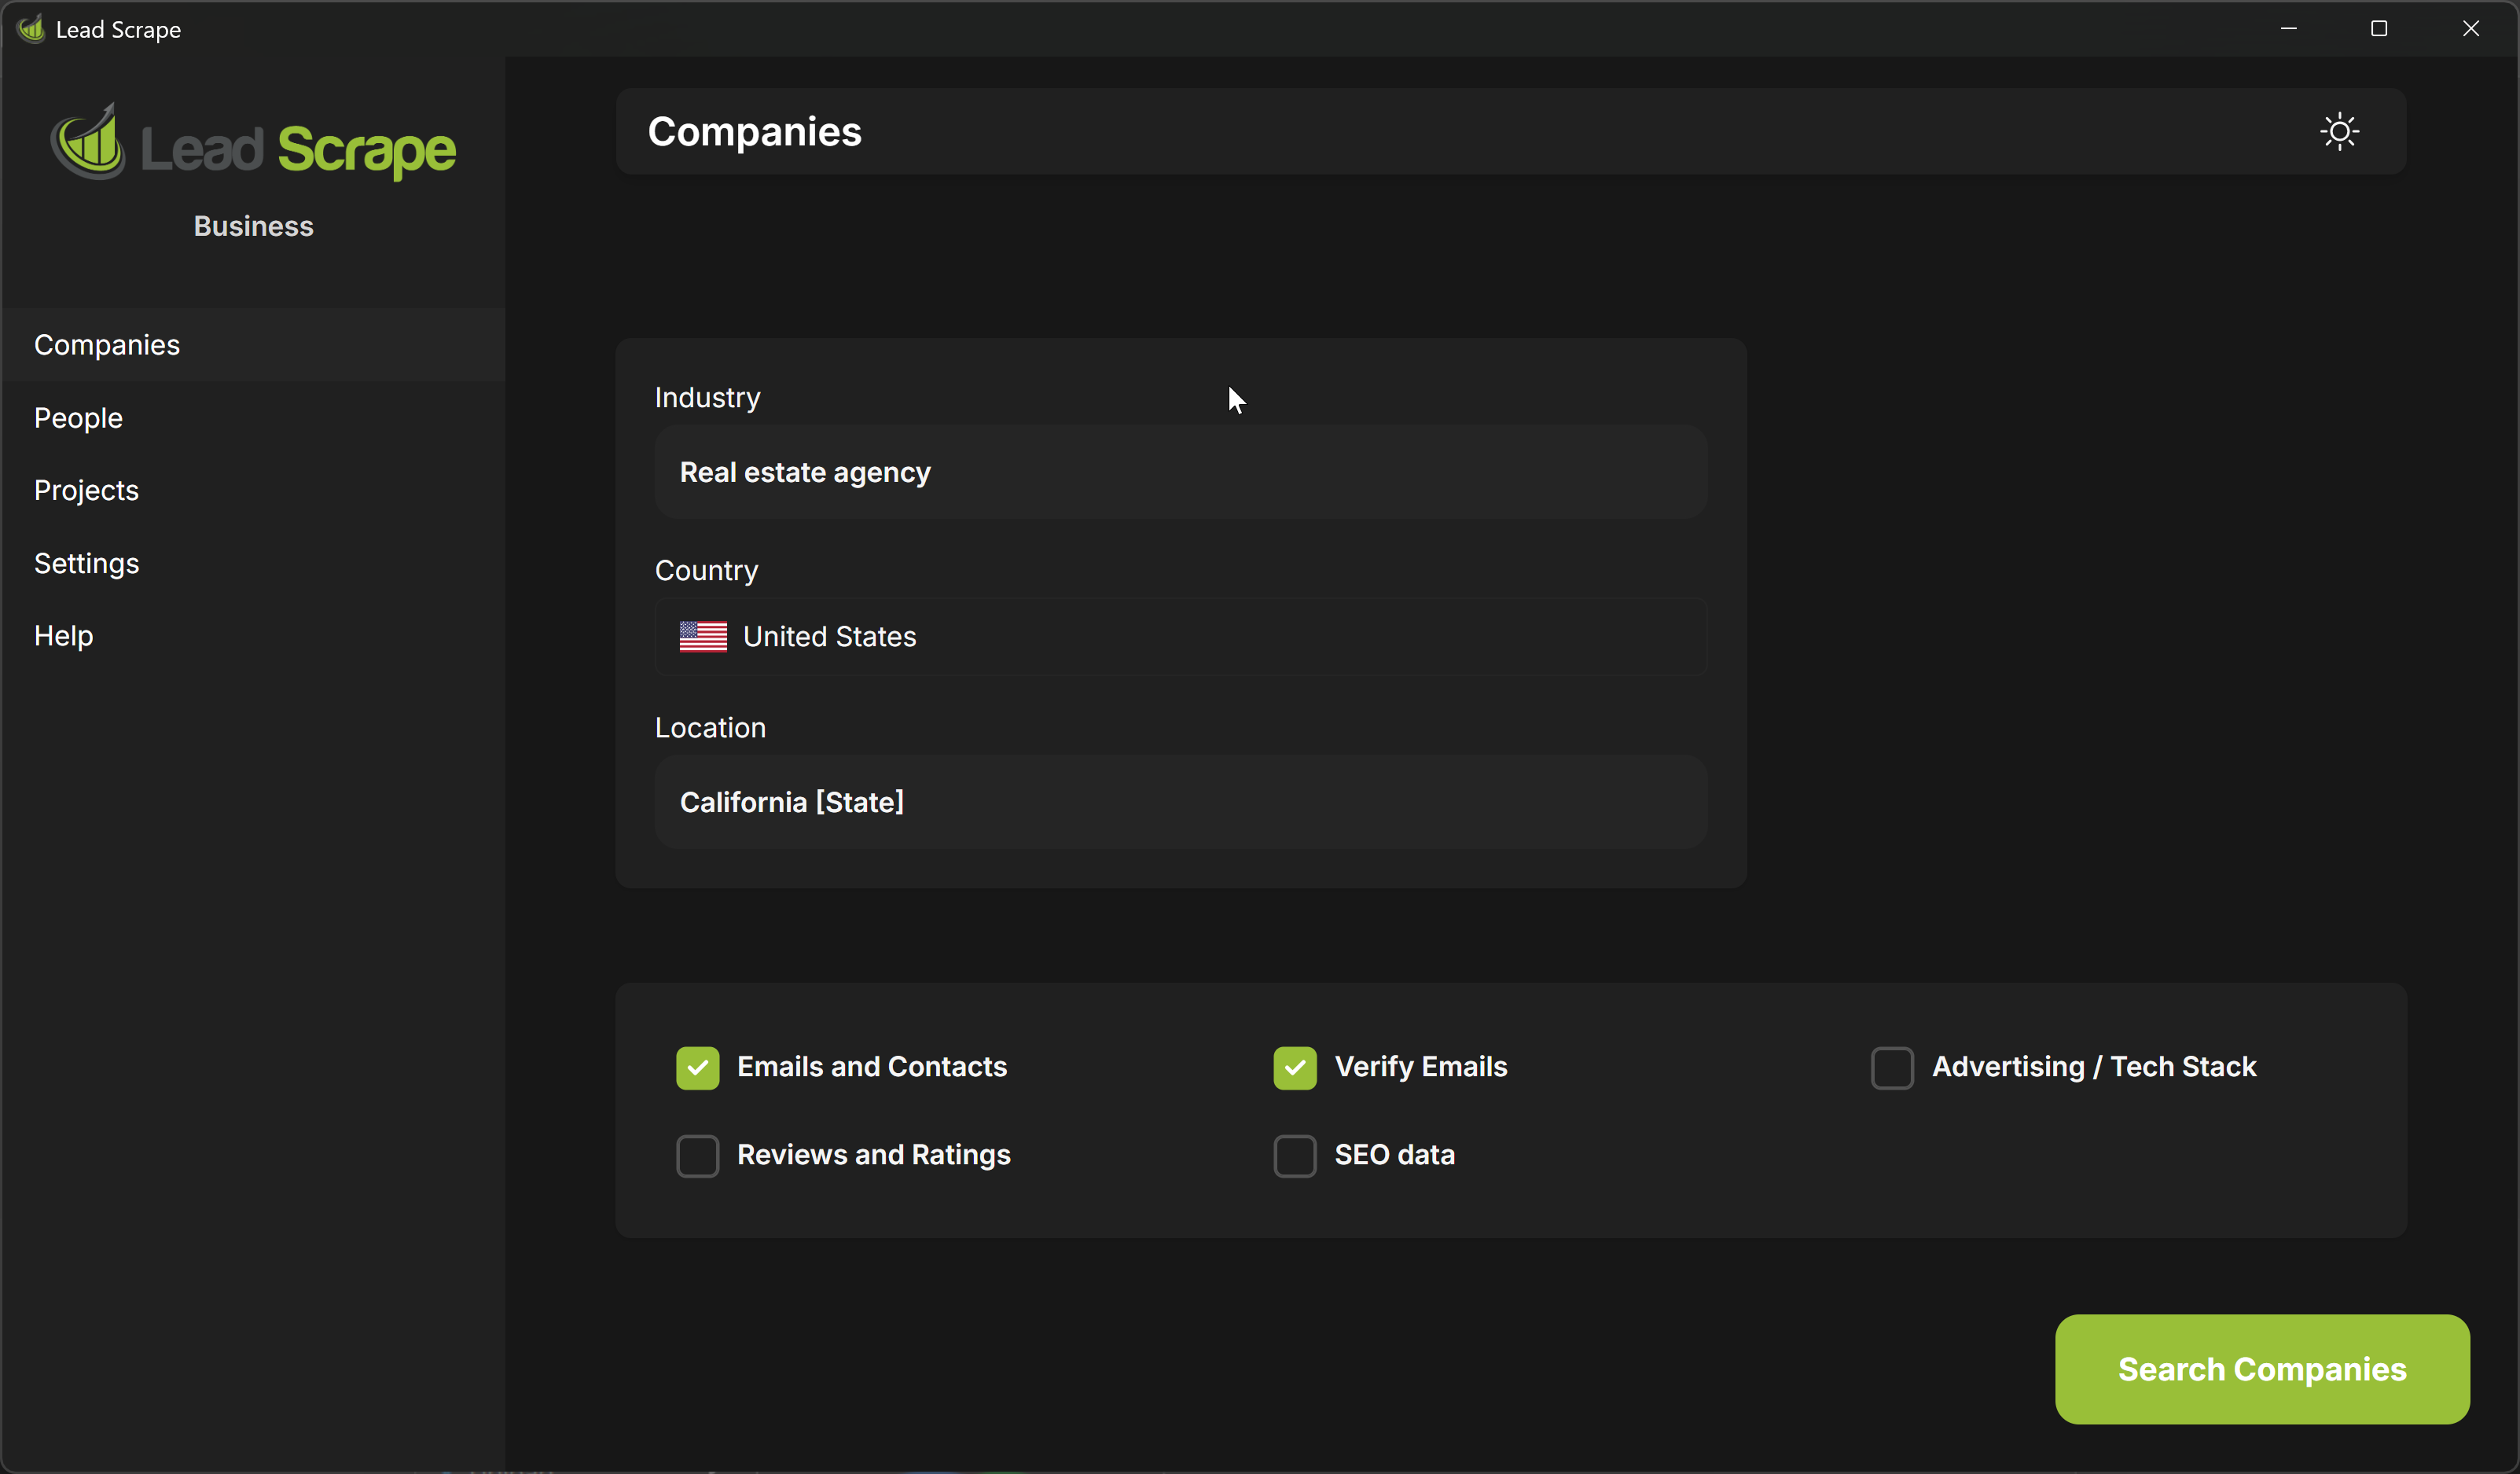Toggle the light/dark theme sun icon

point(2339,132)
